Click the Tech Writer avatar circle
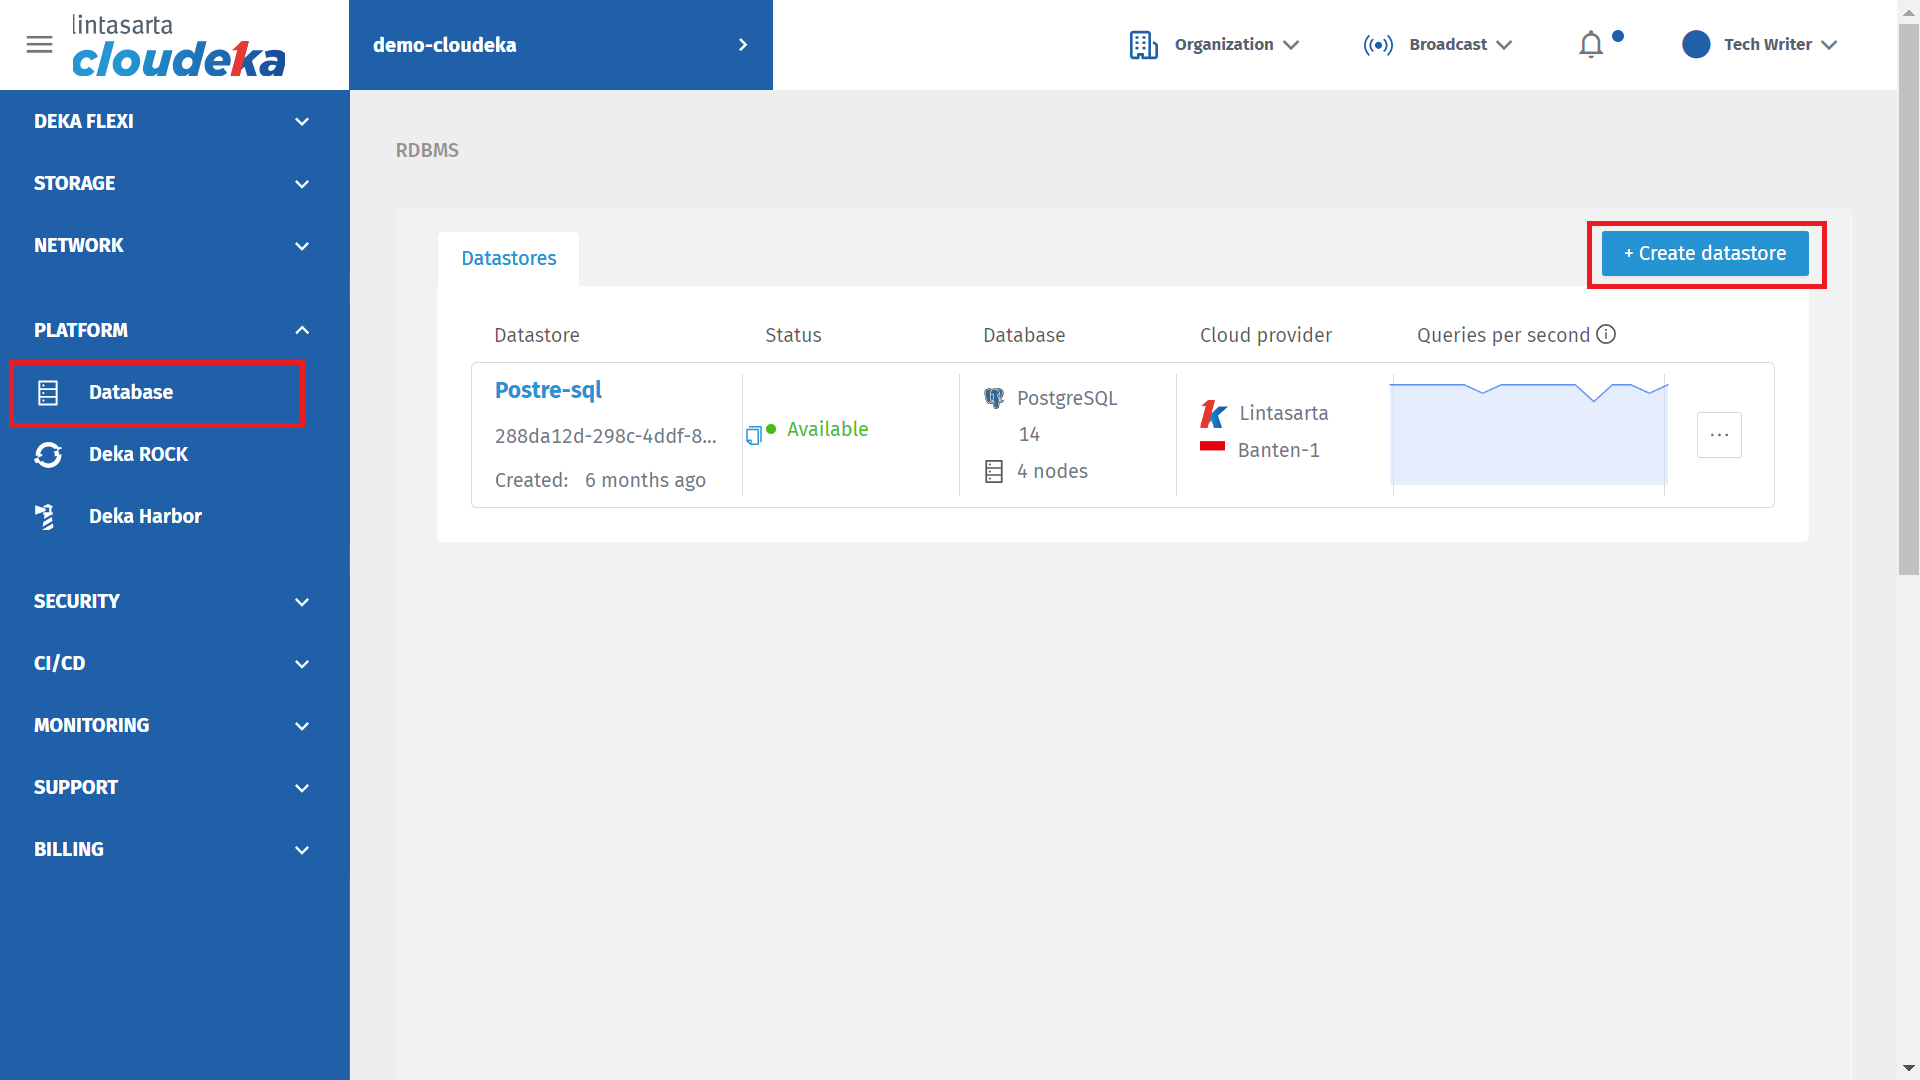1920x1080 pixels. [x=1696, y=45]
